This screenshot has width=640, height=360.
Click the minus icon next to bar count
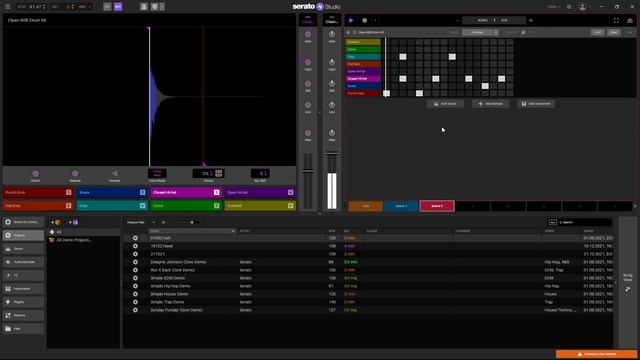(458, 20)
